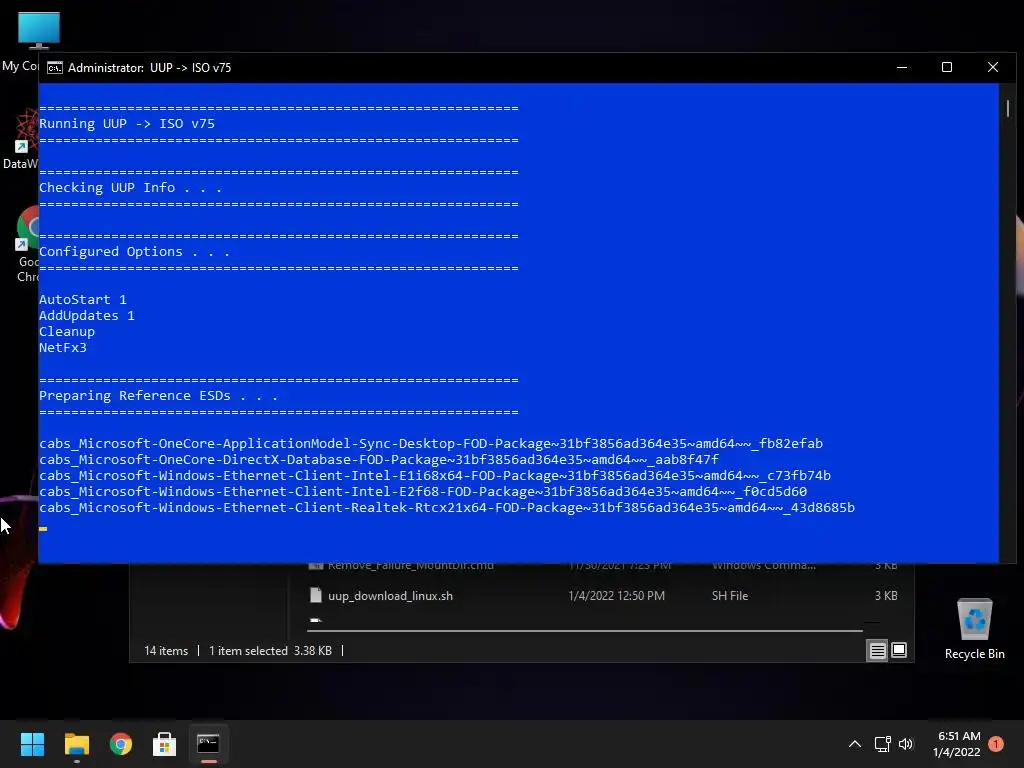
Task: Click the 'AddUpdates 1' line
Action: pos(87,315)
